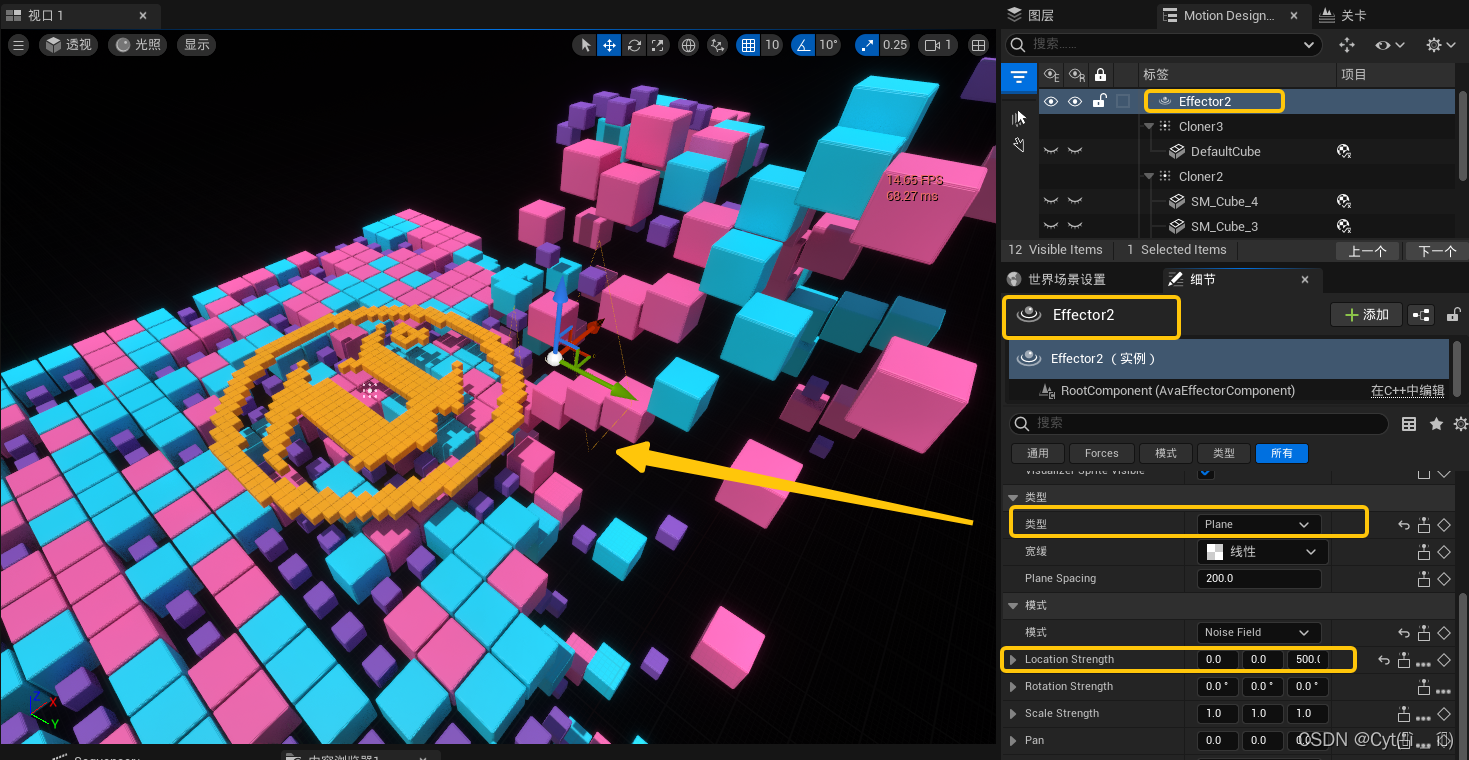Open outliner eye view options dropdown

1390,45
